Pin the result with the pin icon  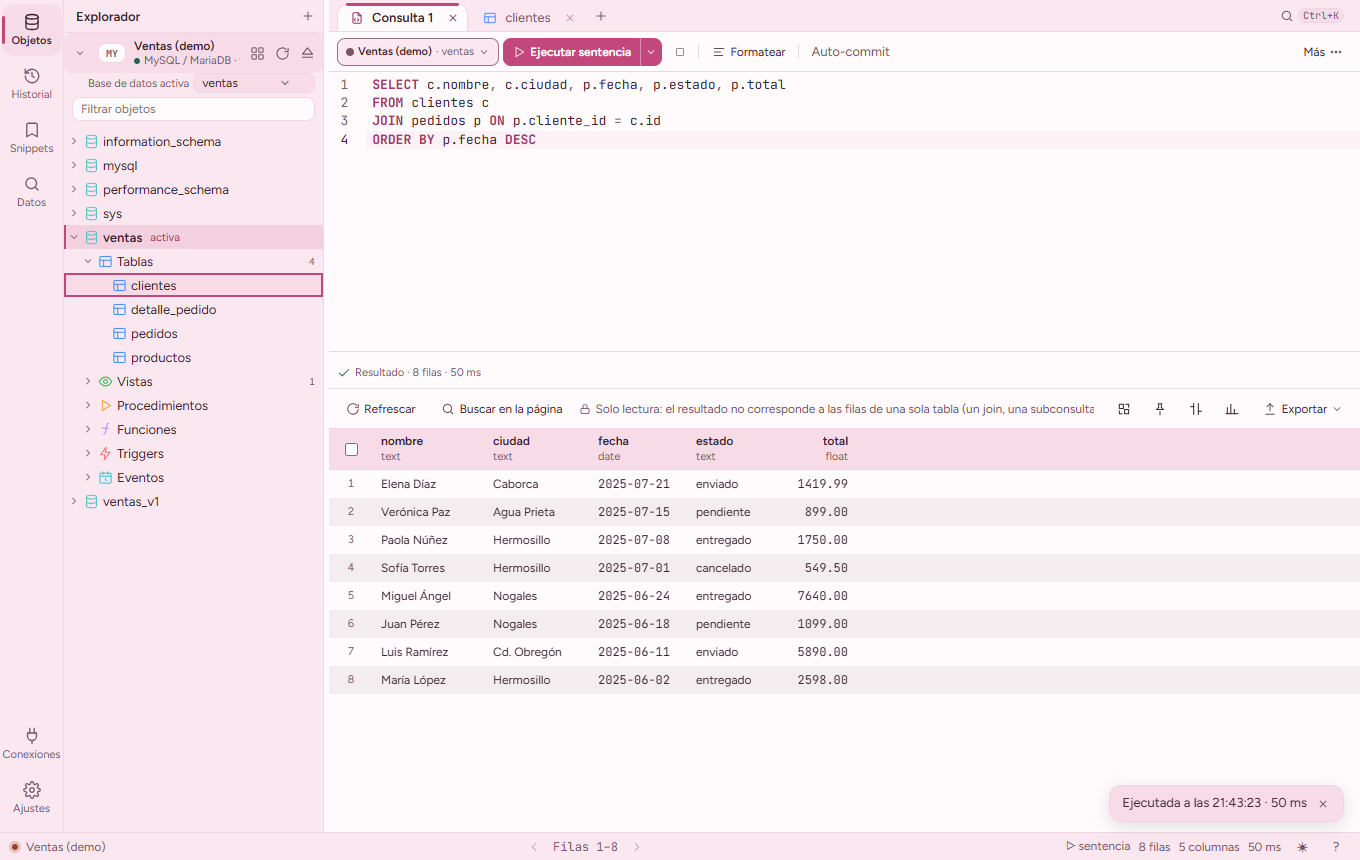click(1160, 409)
